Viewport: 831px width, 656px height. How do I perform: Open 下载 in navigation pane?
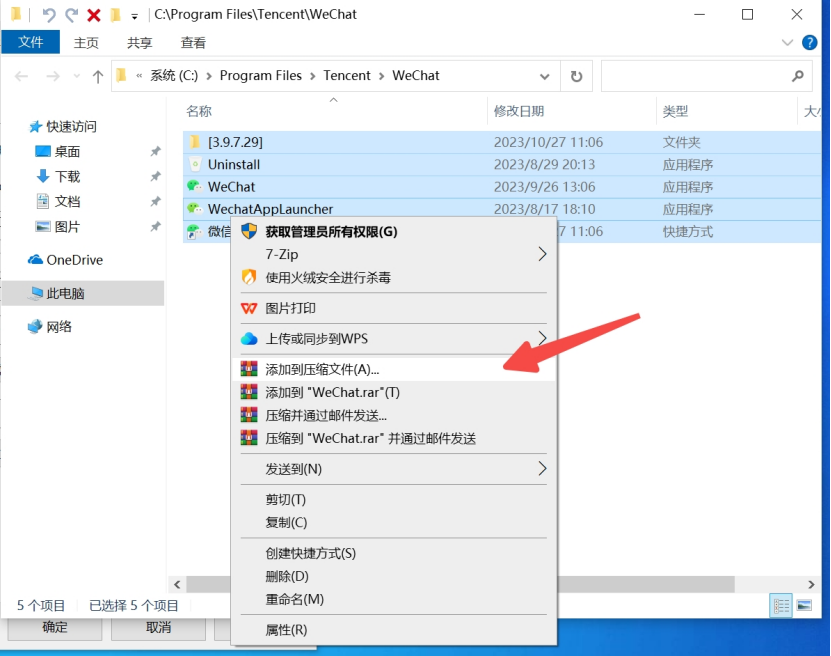[x=67, y=176]
